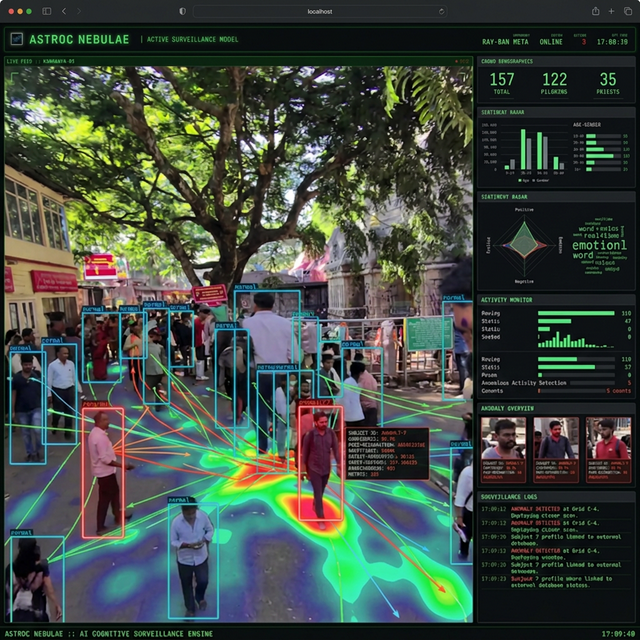Open a new tab with the plus icon
Screen dimensions: 640x640
coord(611,11)
